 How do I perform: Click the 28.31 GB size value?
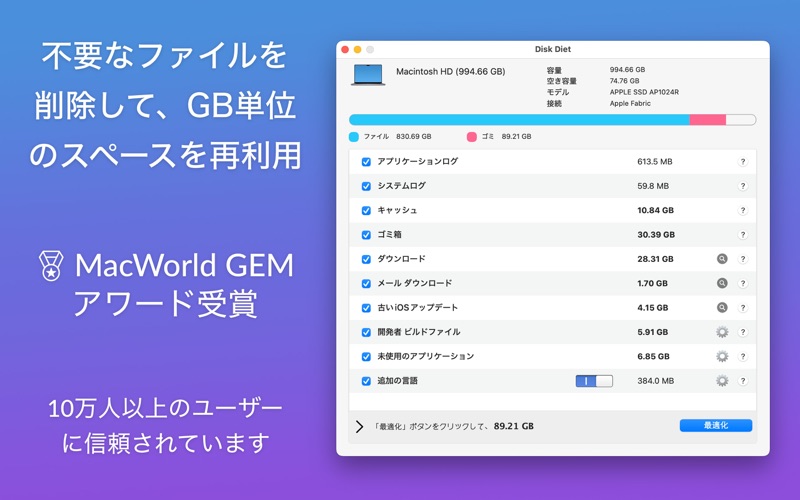[x=655, y=259]
